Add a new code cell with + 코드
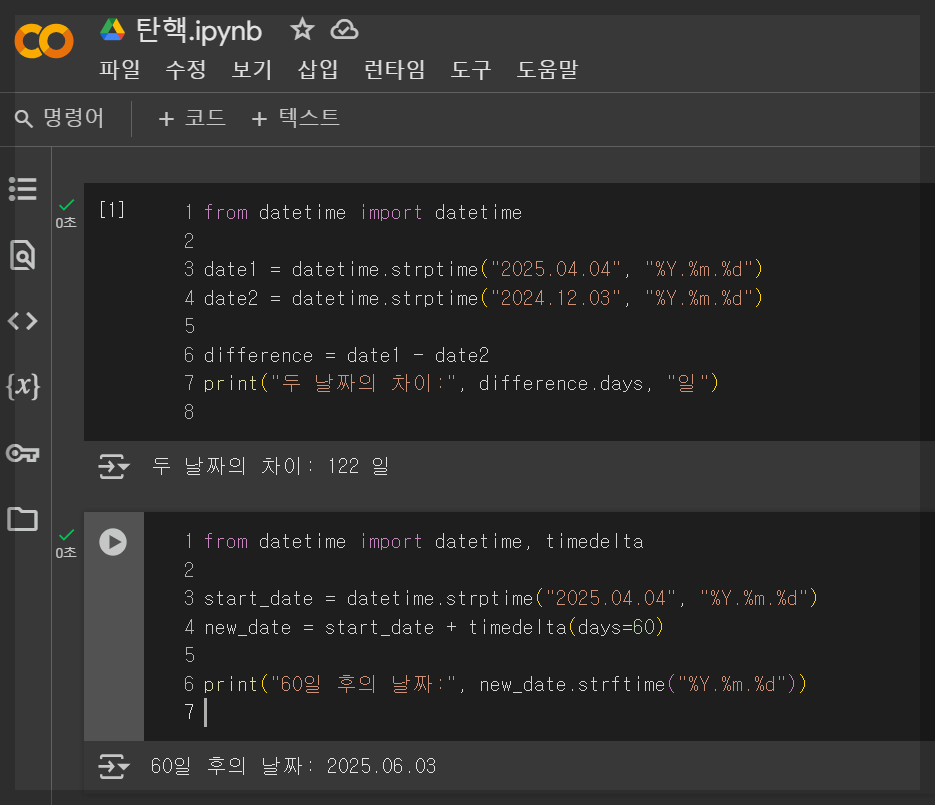 pos(191,118)
